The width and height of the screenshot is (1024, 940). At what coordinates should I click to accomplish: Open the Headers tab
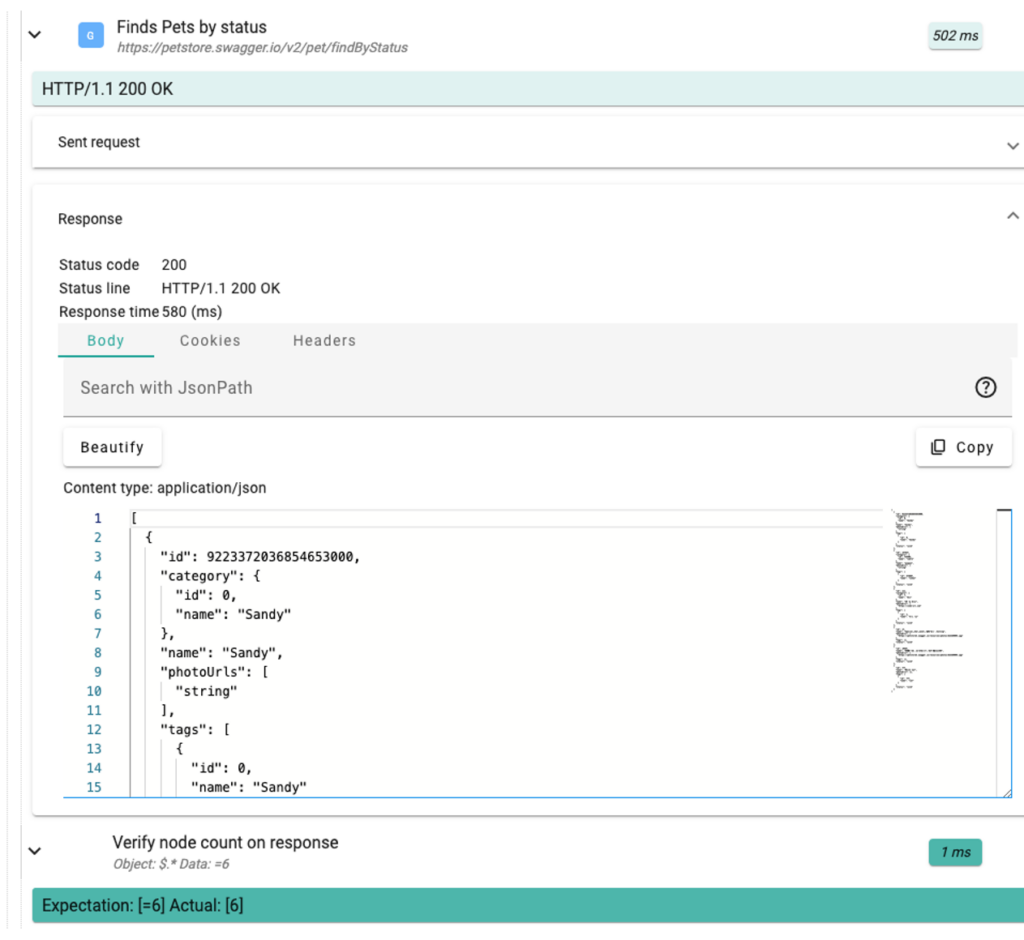tap(324, 340)
